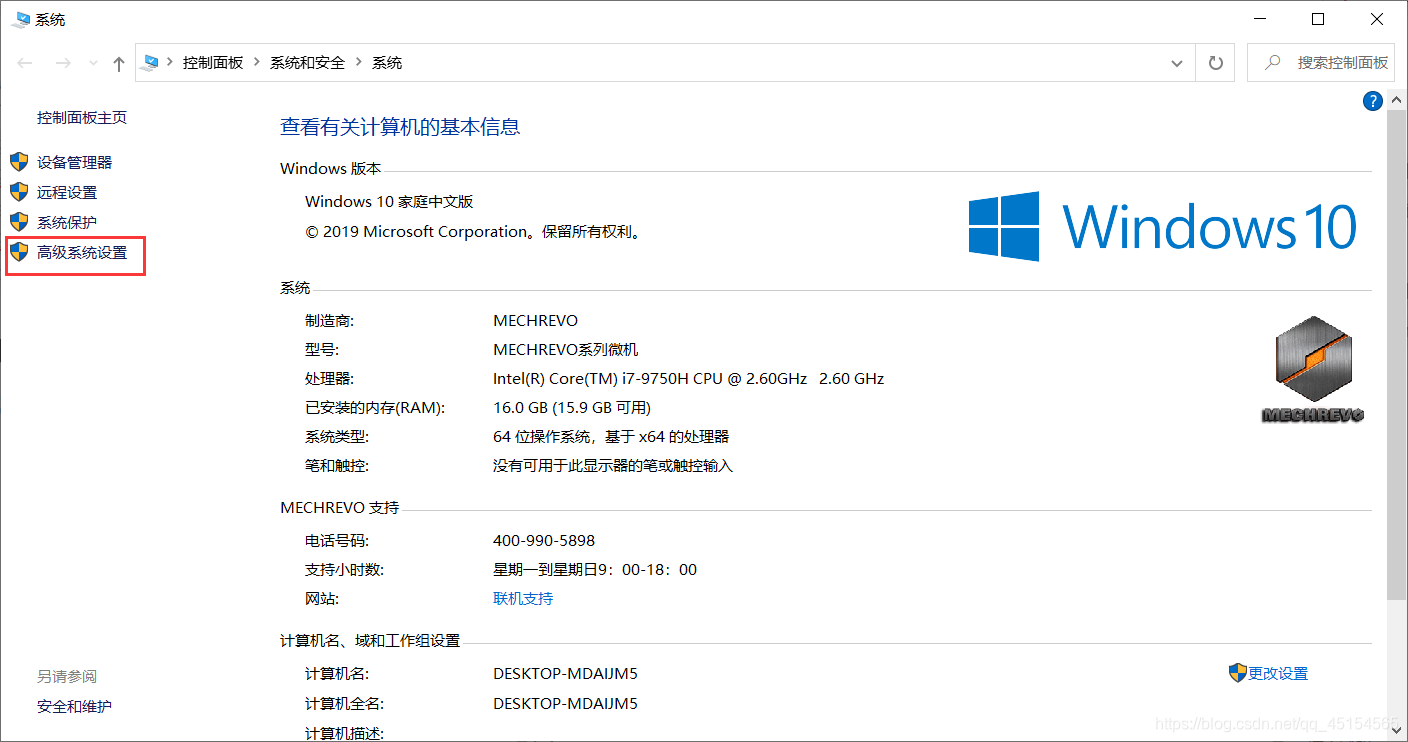
Task: Open the 联机支持 website link
Action: (523, 598)
